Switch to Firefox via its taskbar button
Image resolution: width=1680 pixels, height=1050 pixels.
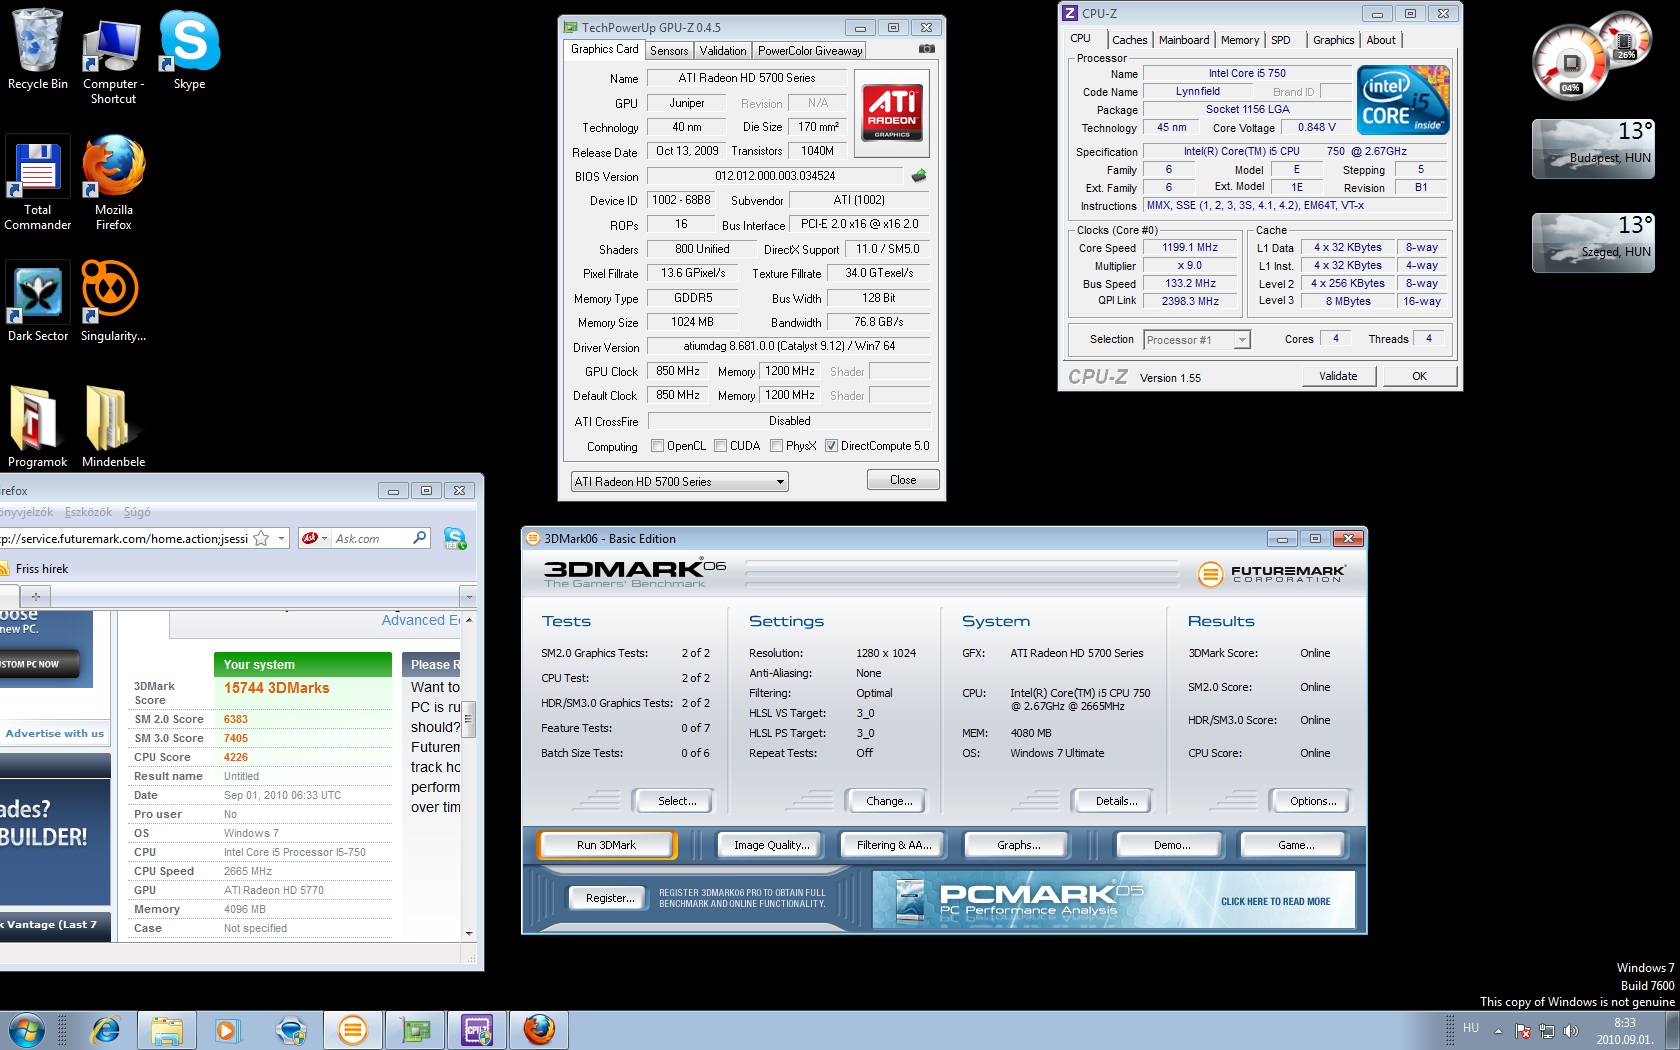[538, 1030]
